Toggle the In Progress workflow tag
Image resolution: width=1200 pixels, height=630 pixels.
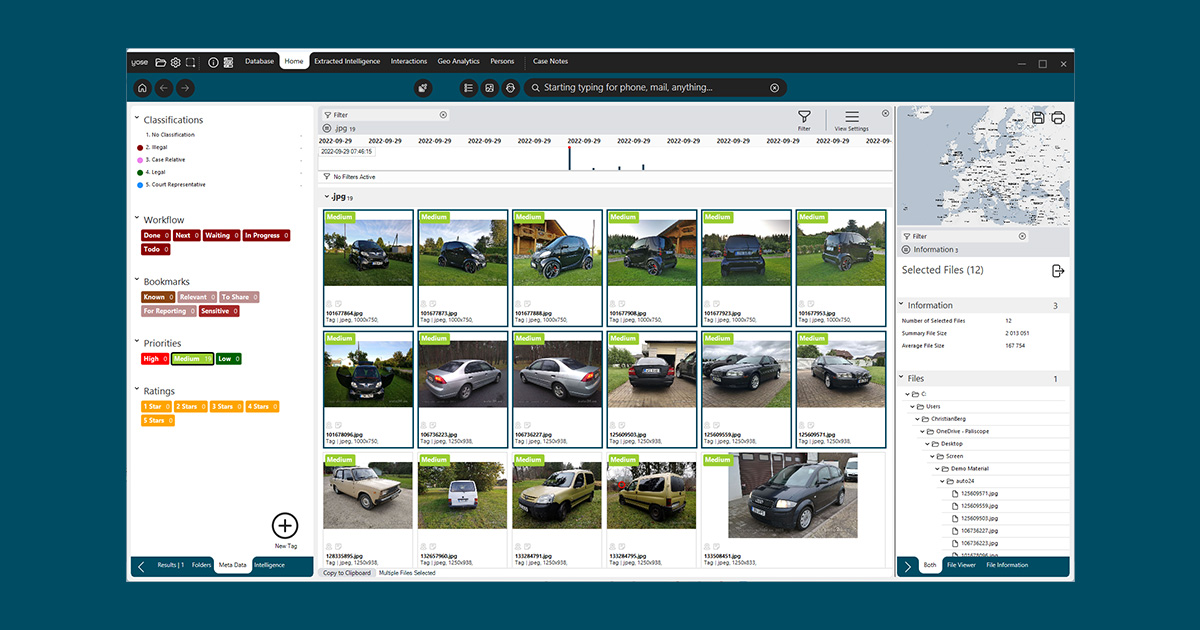click(266, 236)
